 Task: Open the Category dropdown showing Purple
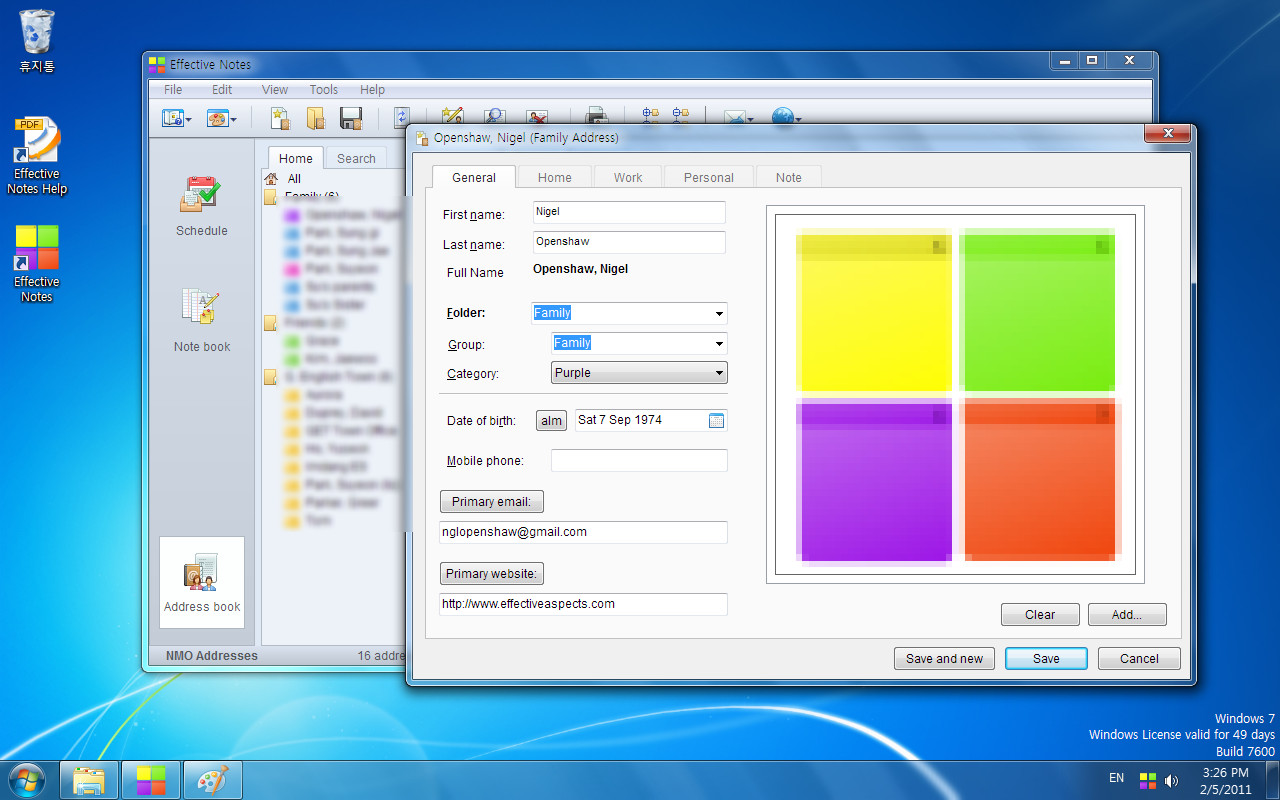tap(639, 373)
